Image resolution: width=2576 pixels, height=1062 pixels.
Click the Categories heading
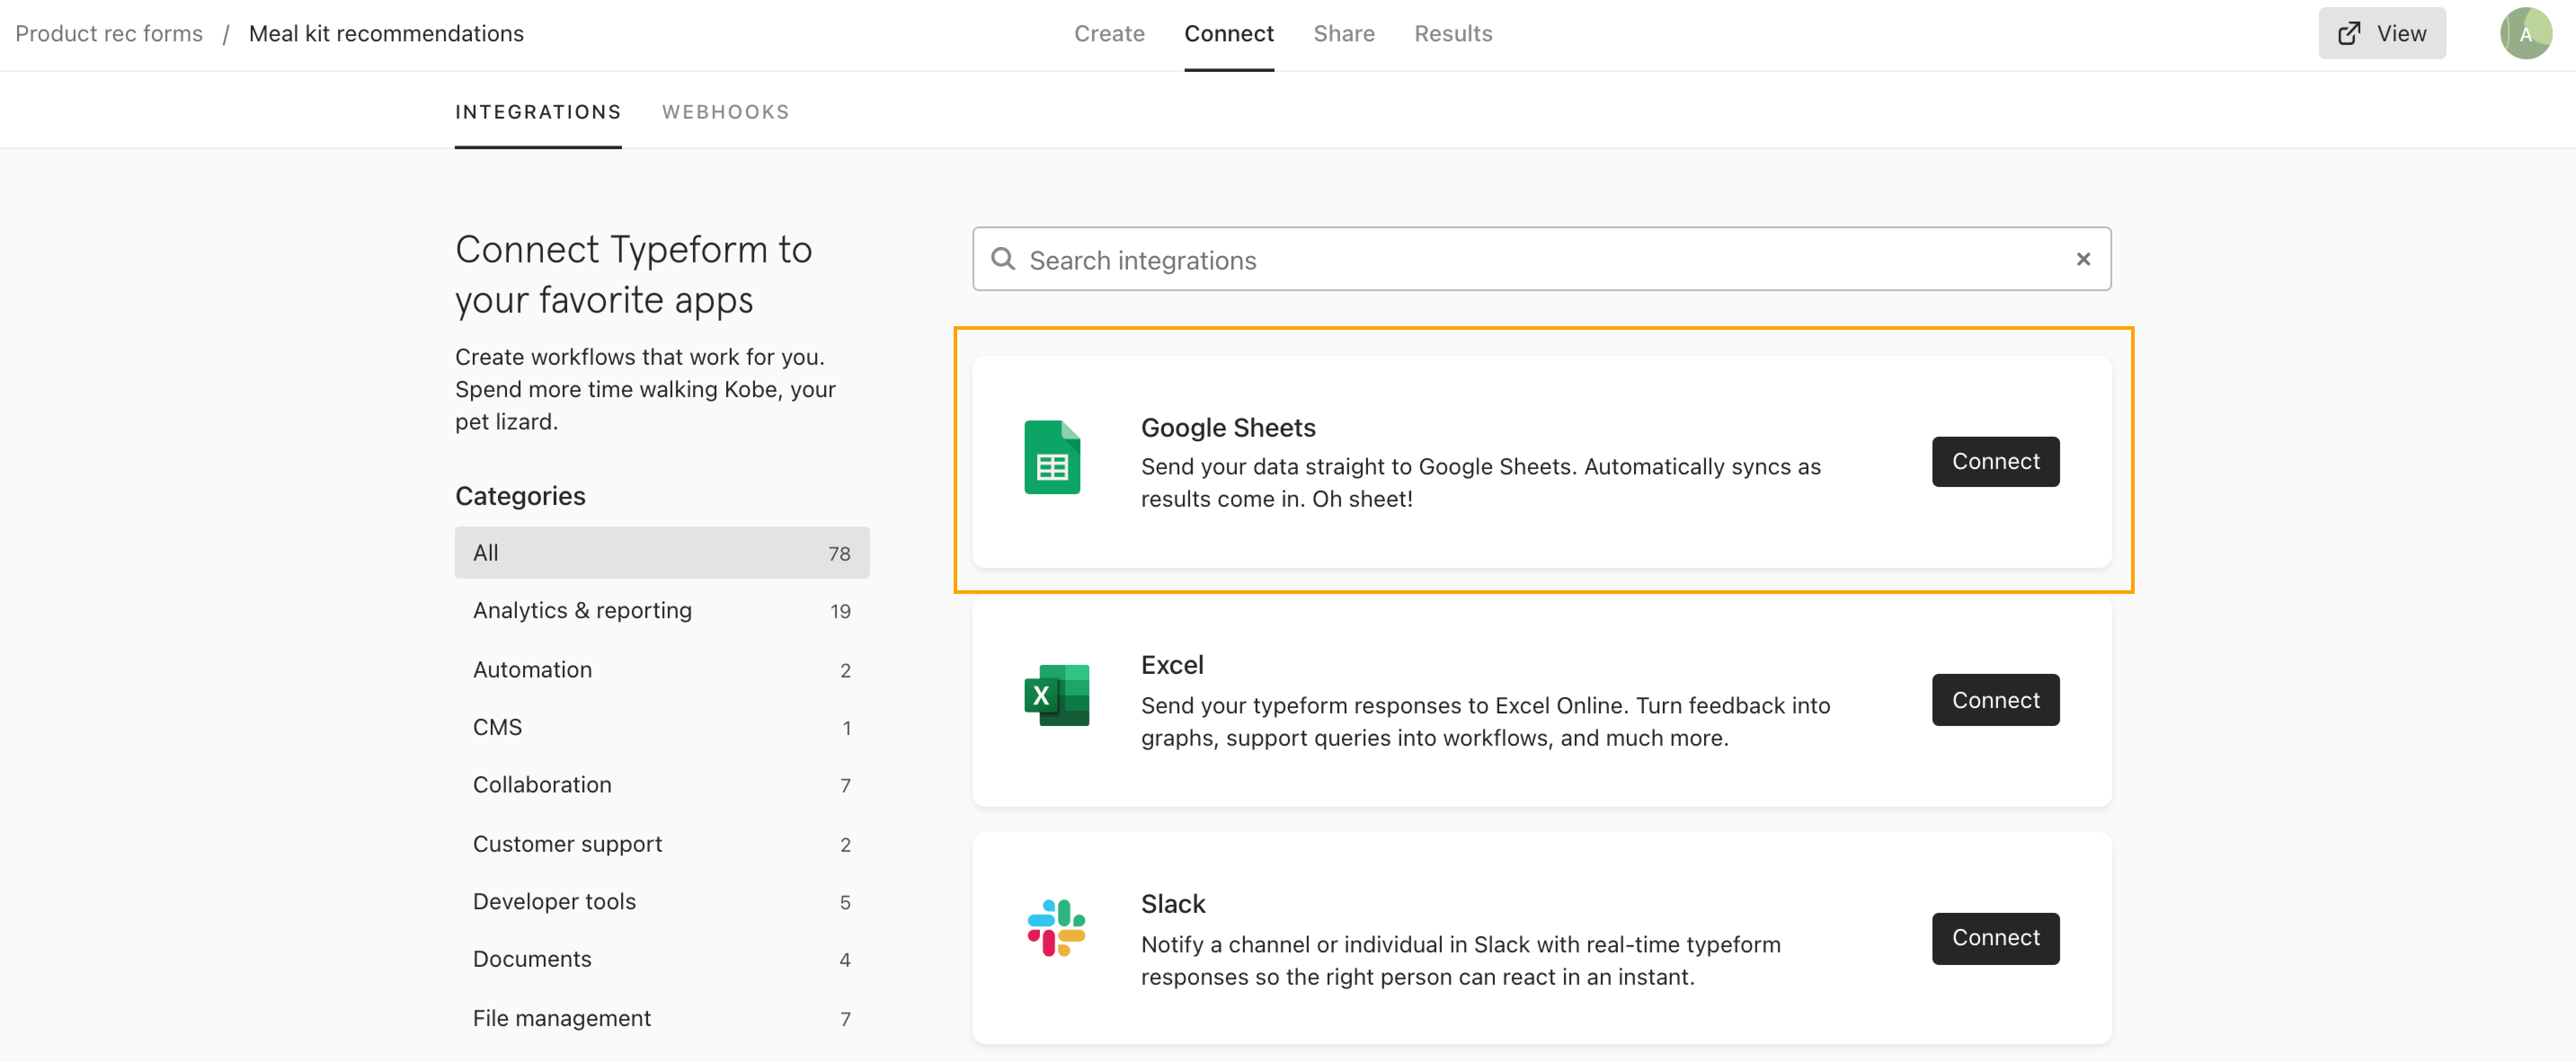[520, 496]
